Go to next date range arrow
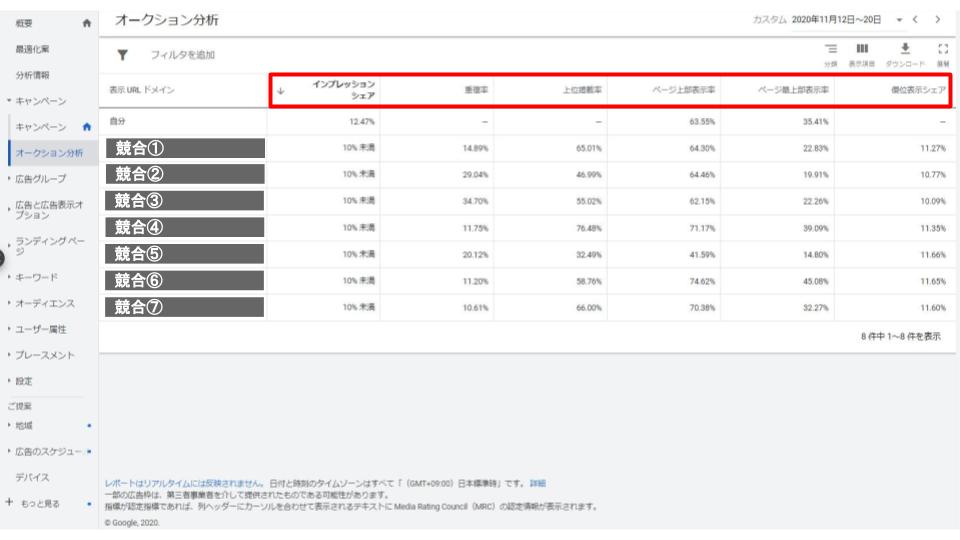The width and height of the screenshot is (960, 540). click(937, 20)
